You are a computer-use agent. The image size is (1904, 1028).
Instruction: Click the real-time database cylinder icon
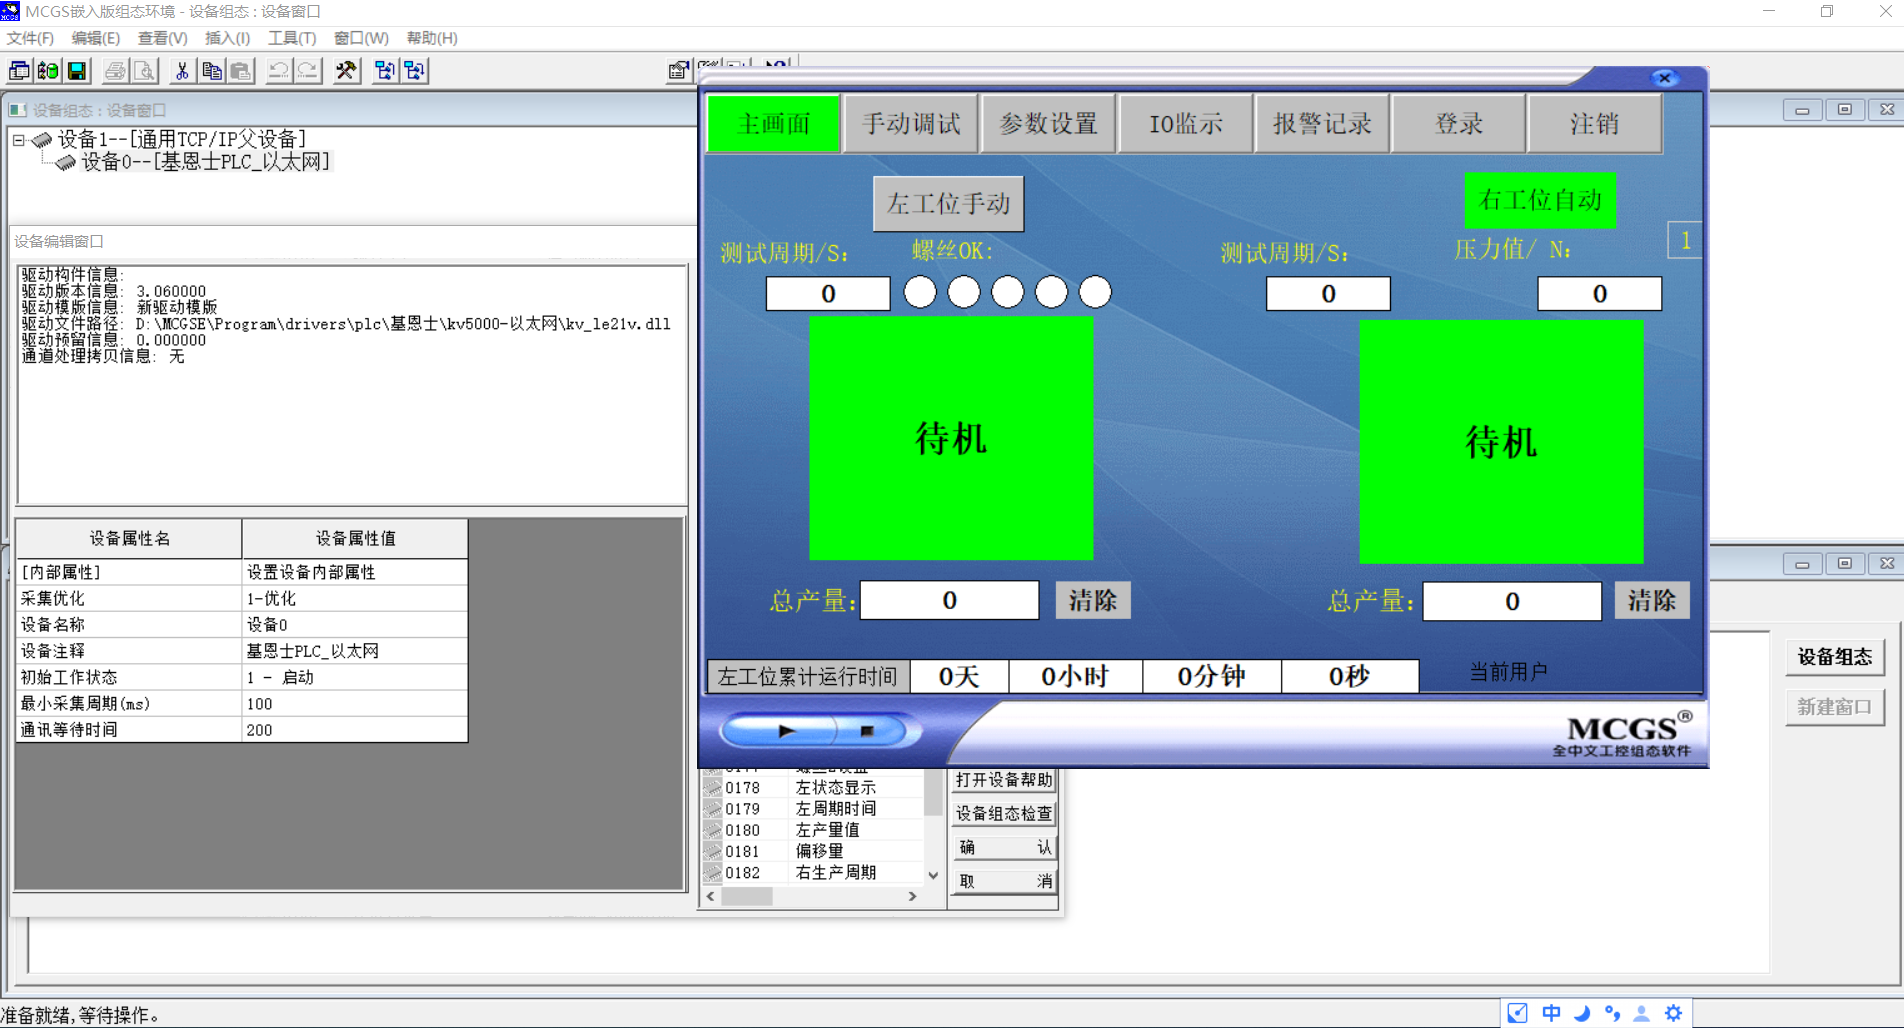(x=48, y=71)
